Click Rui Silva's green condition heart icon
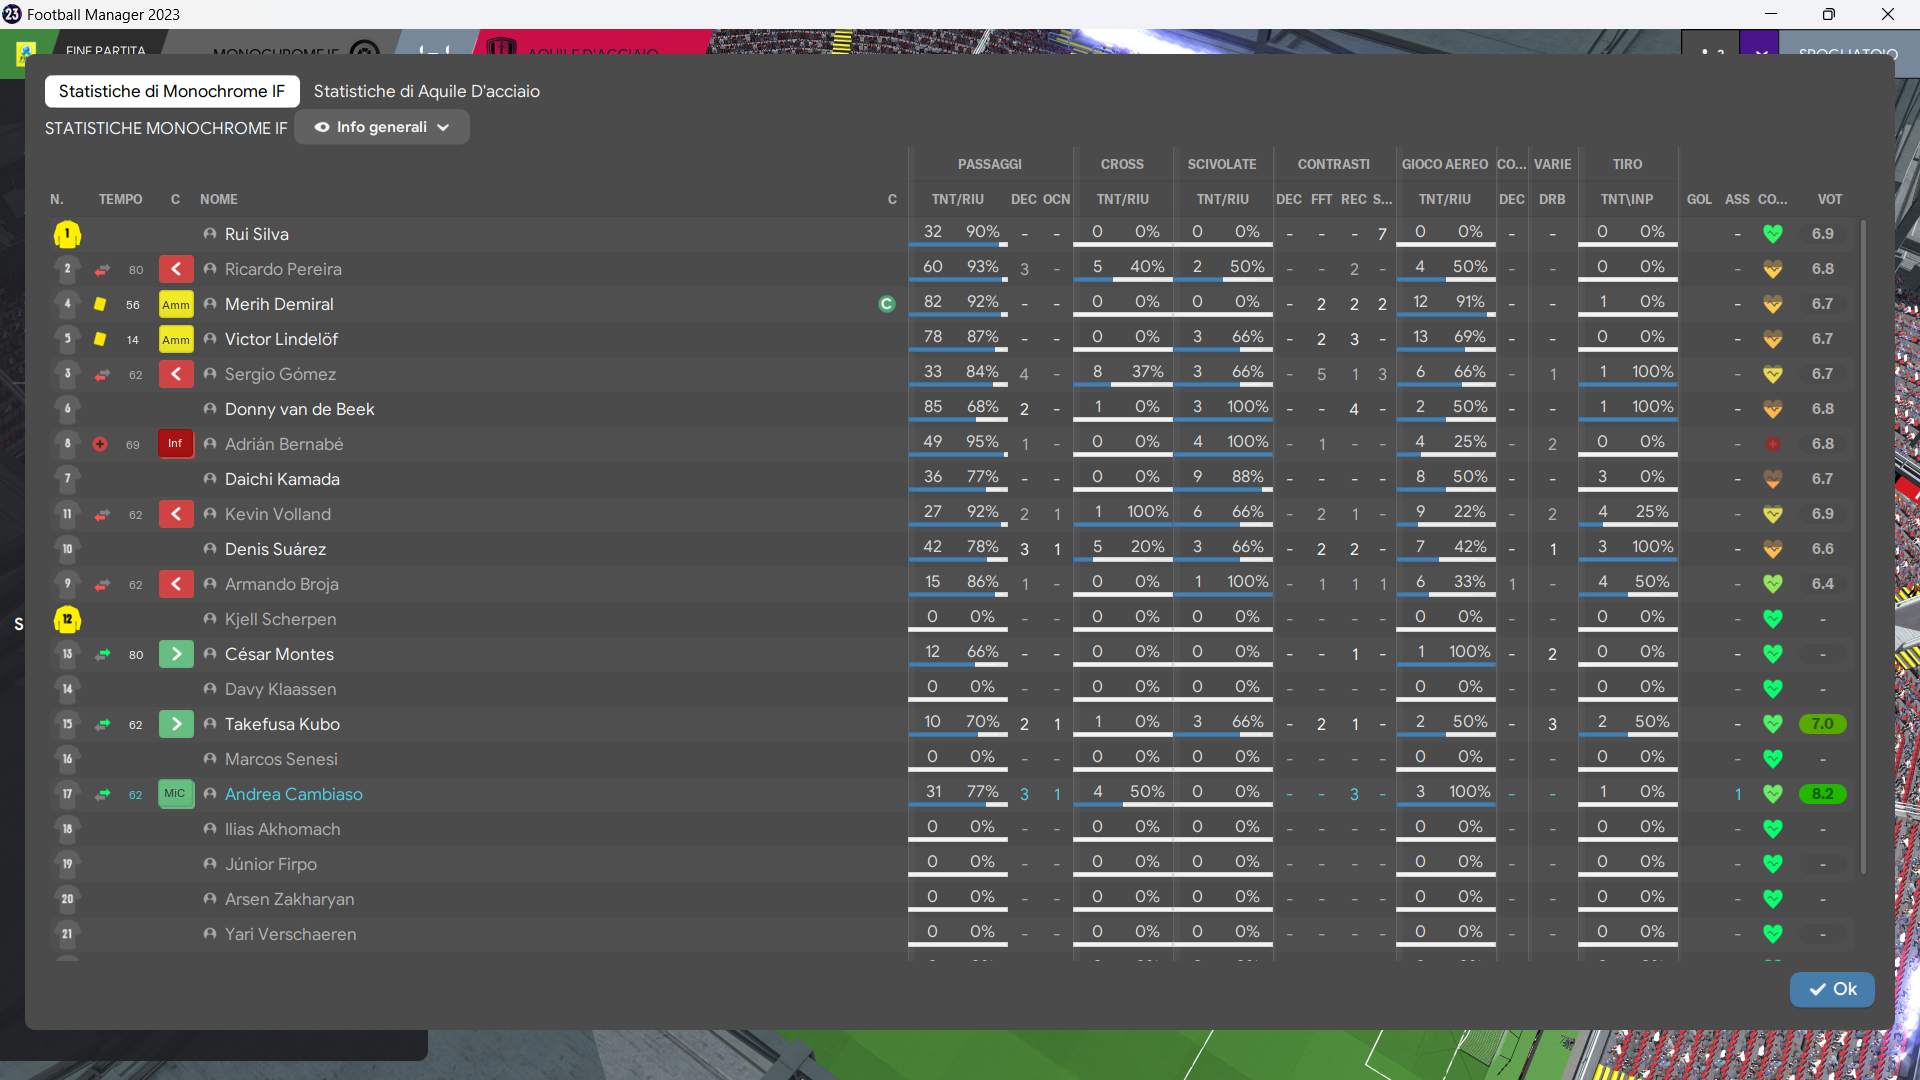Image resolution: width=1920 pixels, height=1080 pixels. (x=1772, y=234)
